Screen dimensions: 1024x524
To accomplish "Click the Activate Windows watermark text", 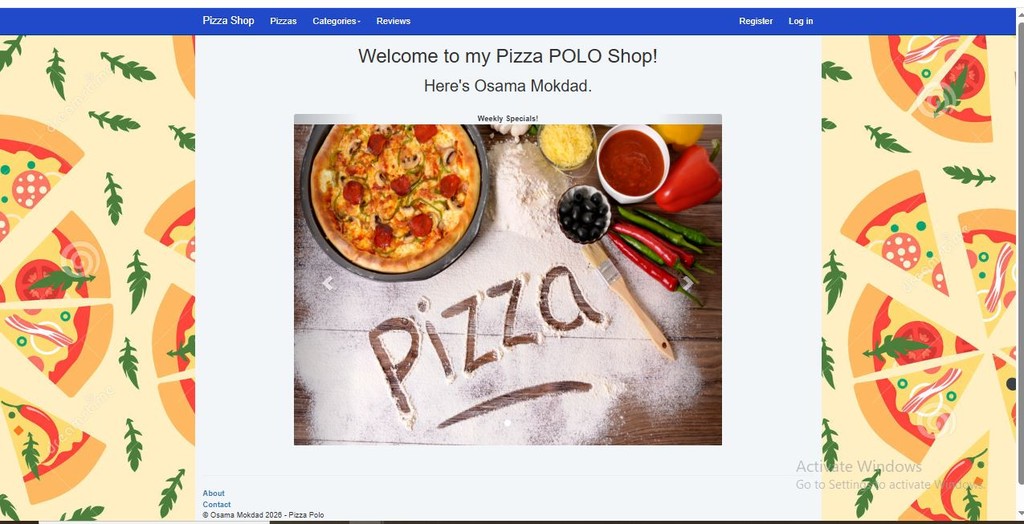I will click(x=859, y=467).
